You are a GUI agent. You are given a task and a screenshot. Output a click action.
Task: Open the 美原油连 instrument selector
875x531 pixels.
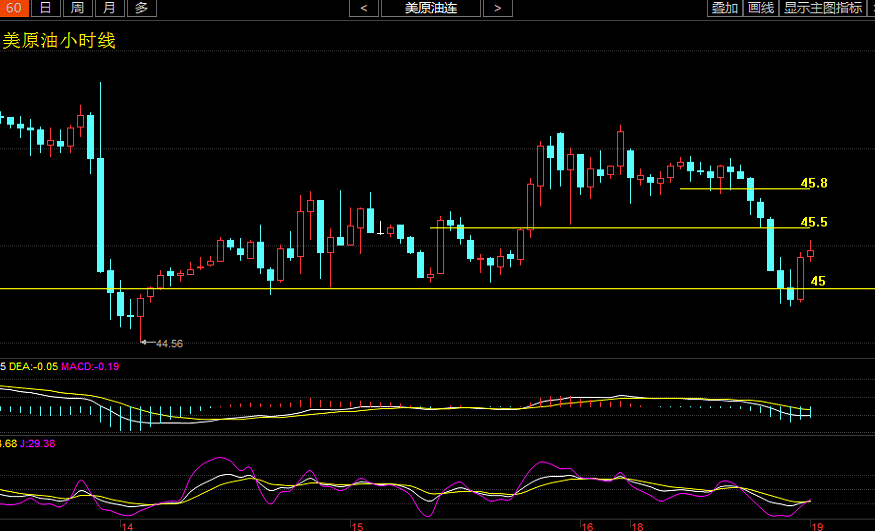(x=431, y=8)
